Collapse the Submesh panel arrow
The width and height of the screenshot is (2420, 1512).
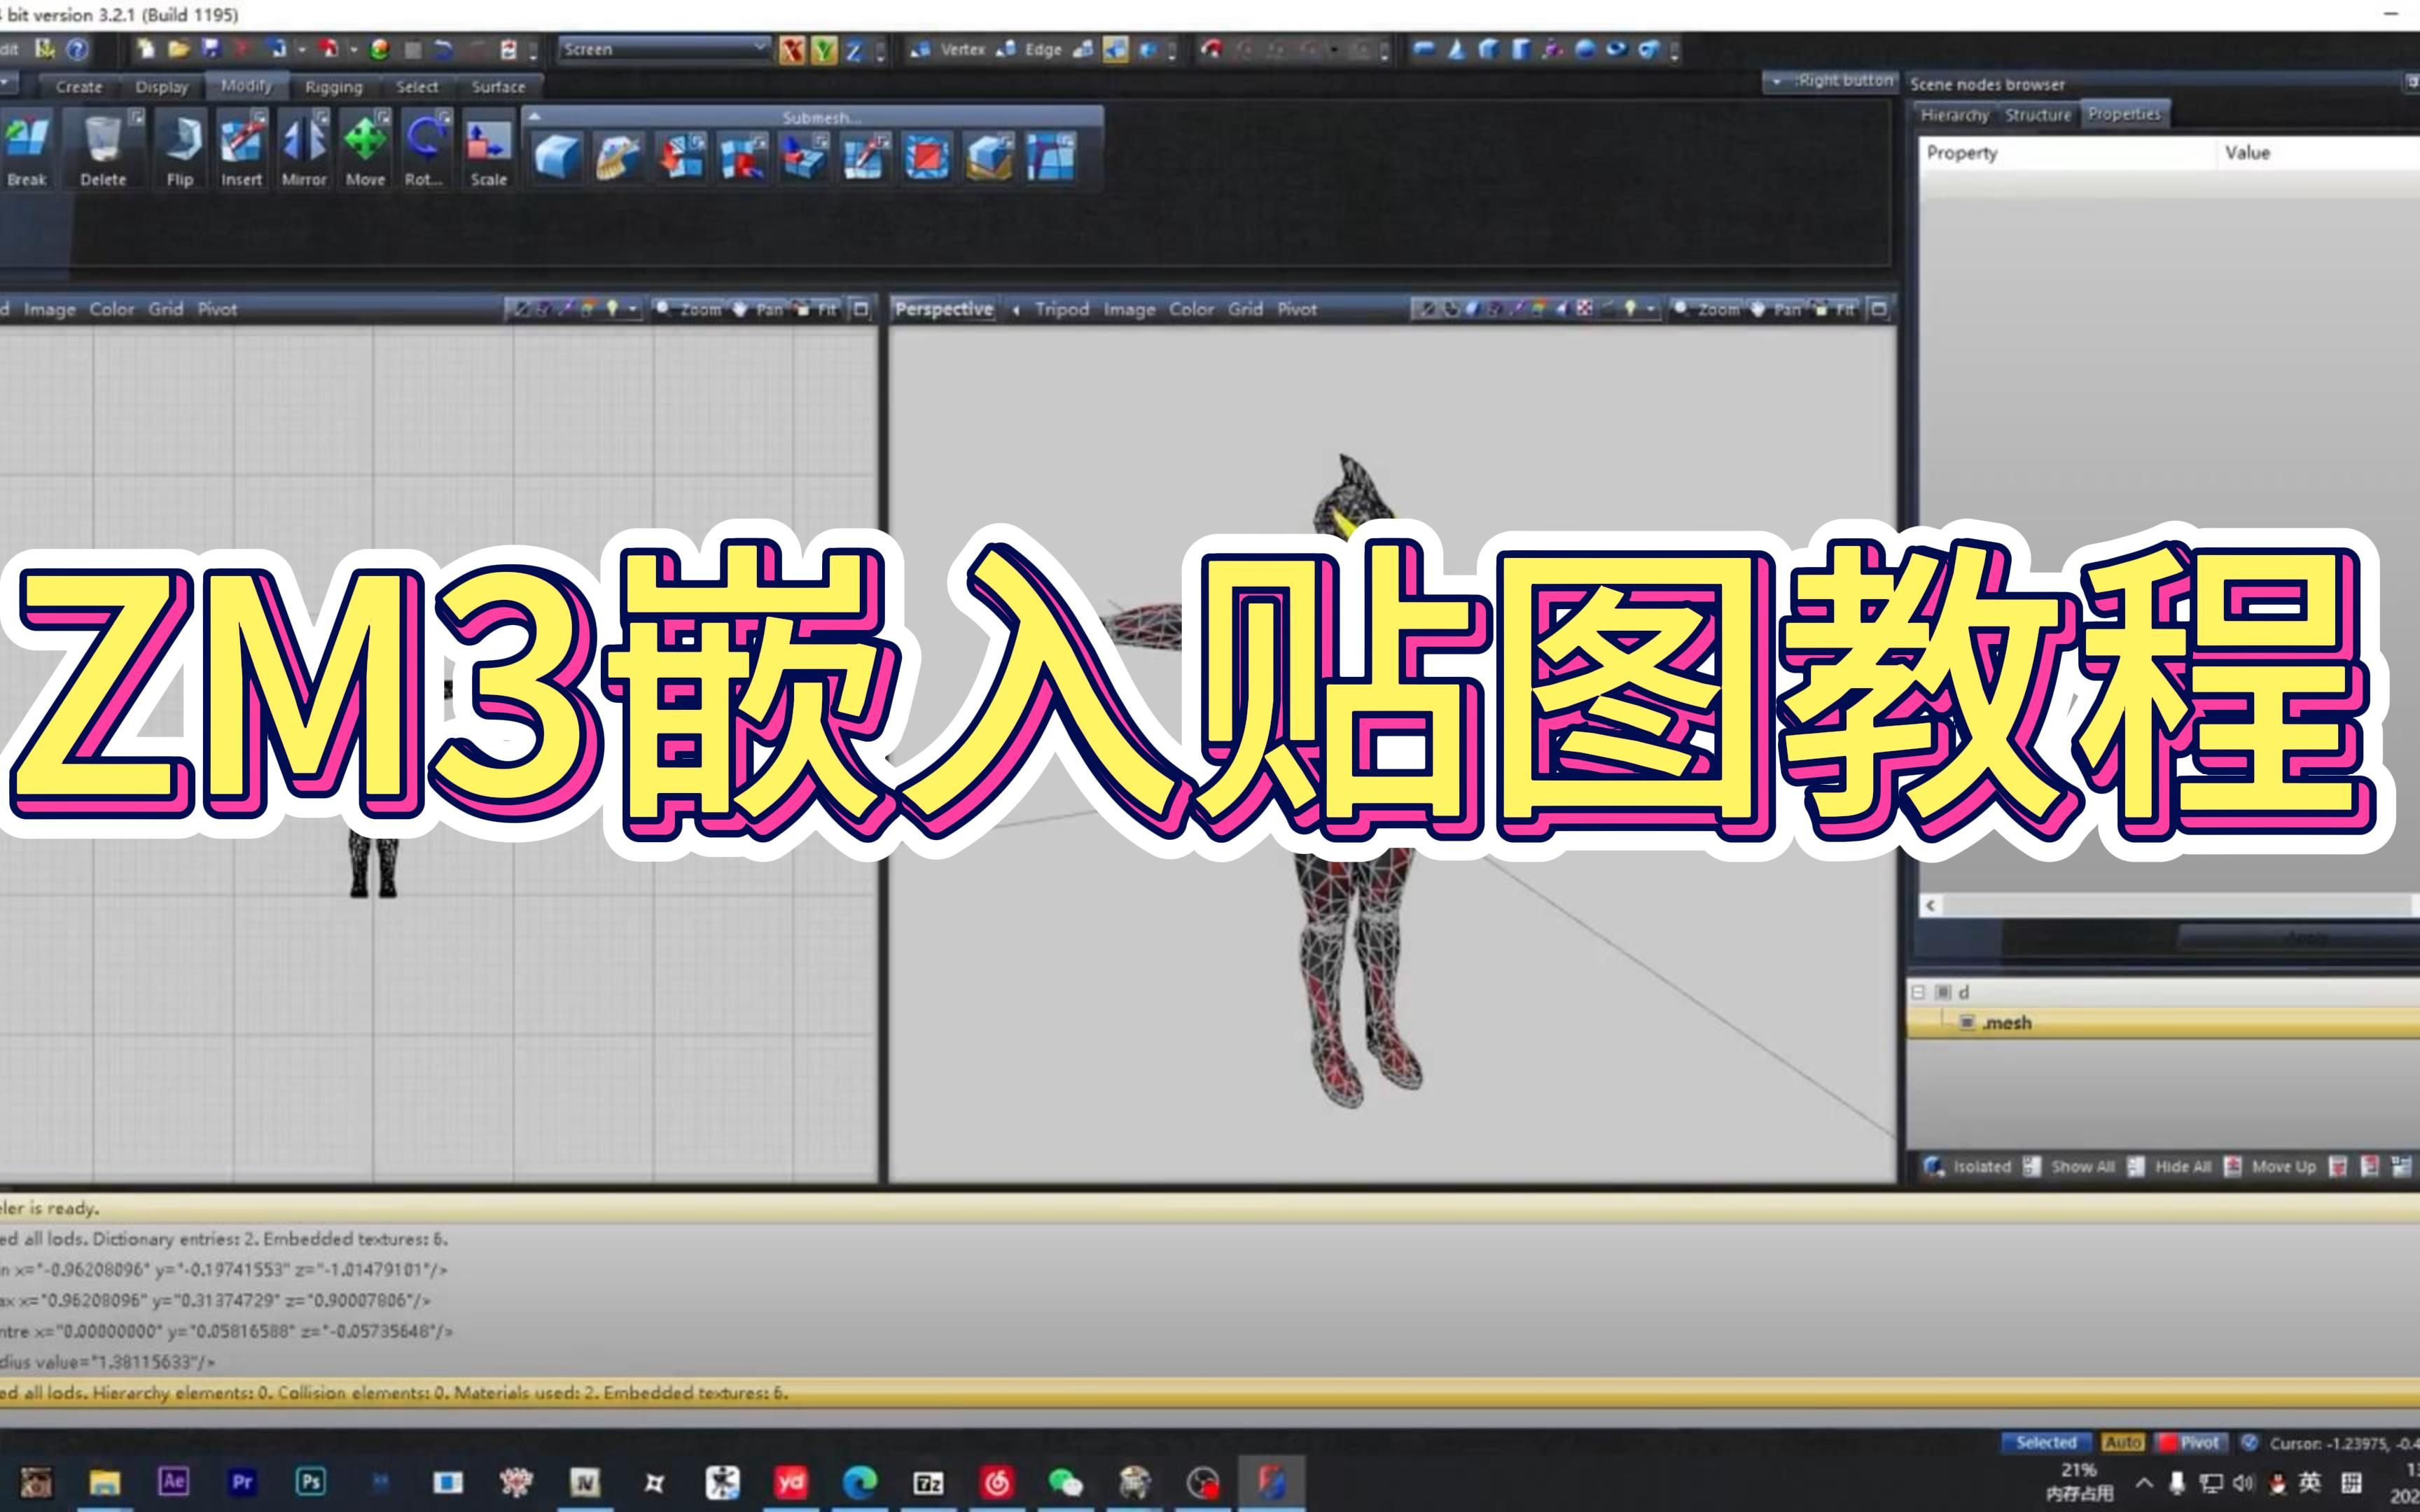coord(534,117)
